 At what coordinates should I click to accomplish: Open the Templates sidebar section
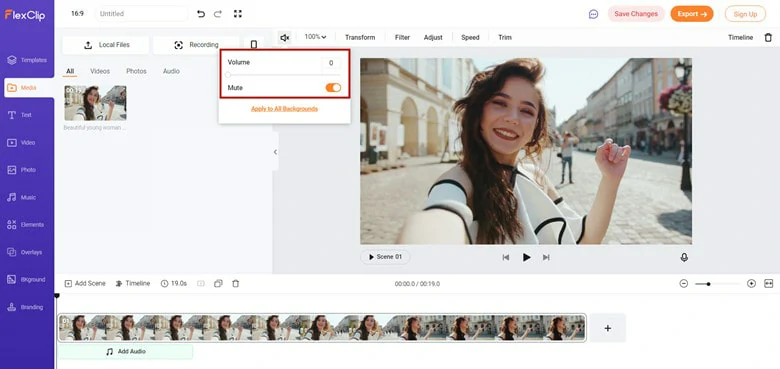coord(27,60)
